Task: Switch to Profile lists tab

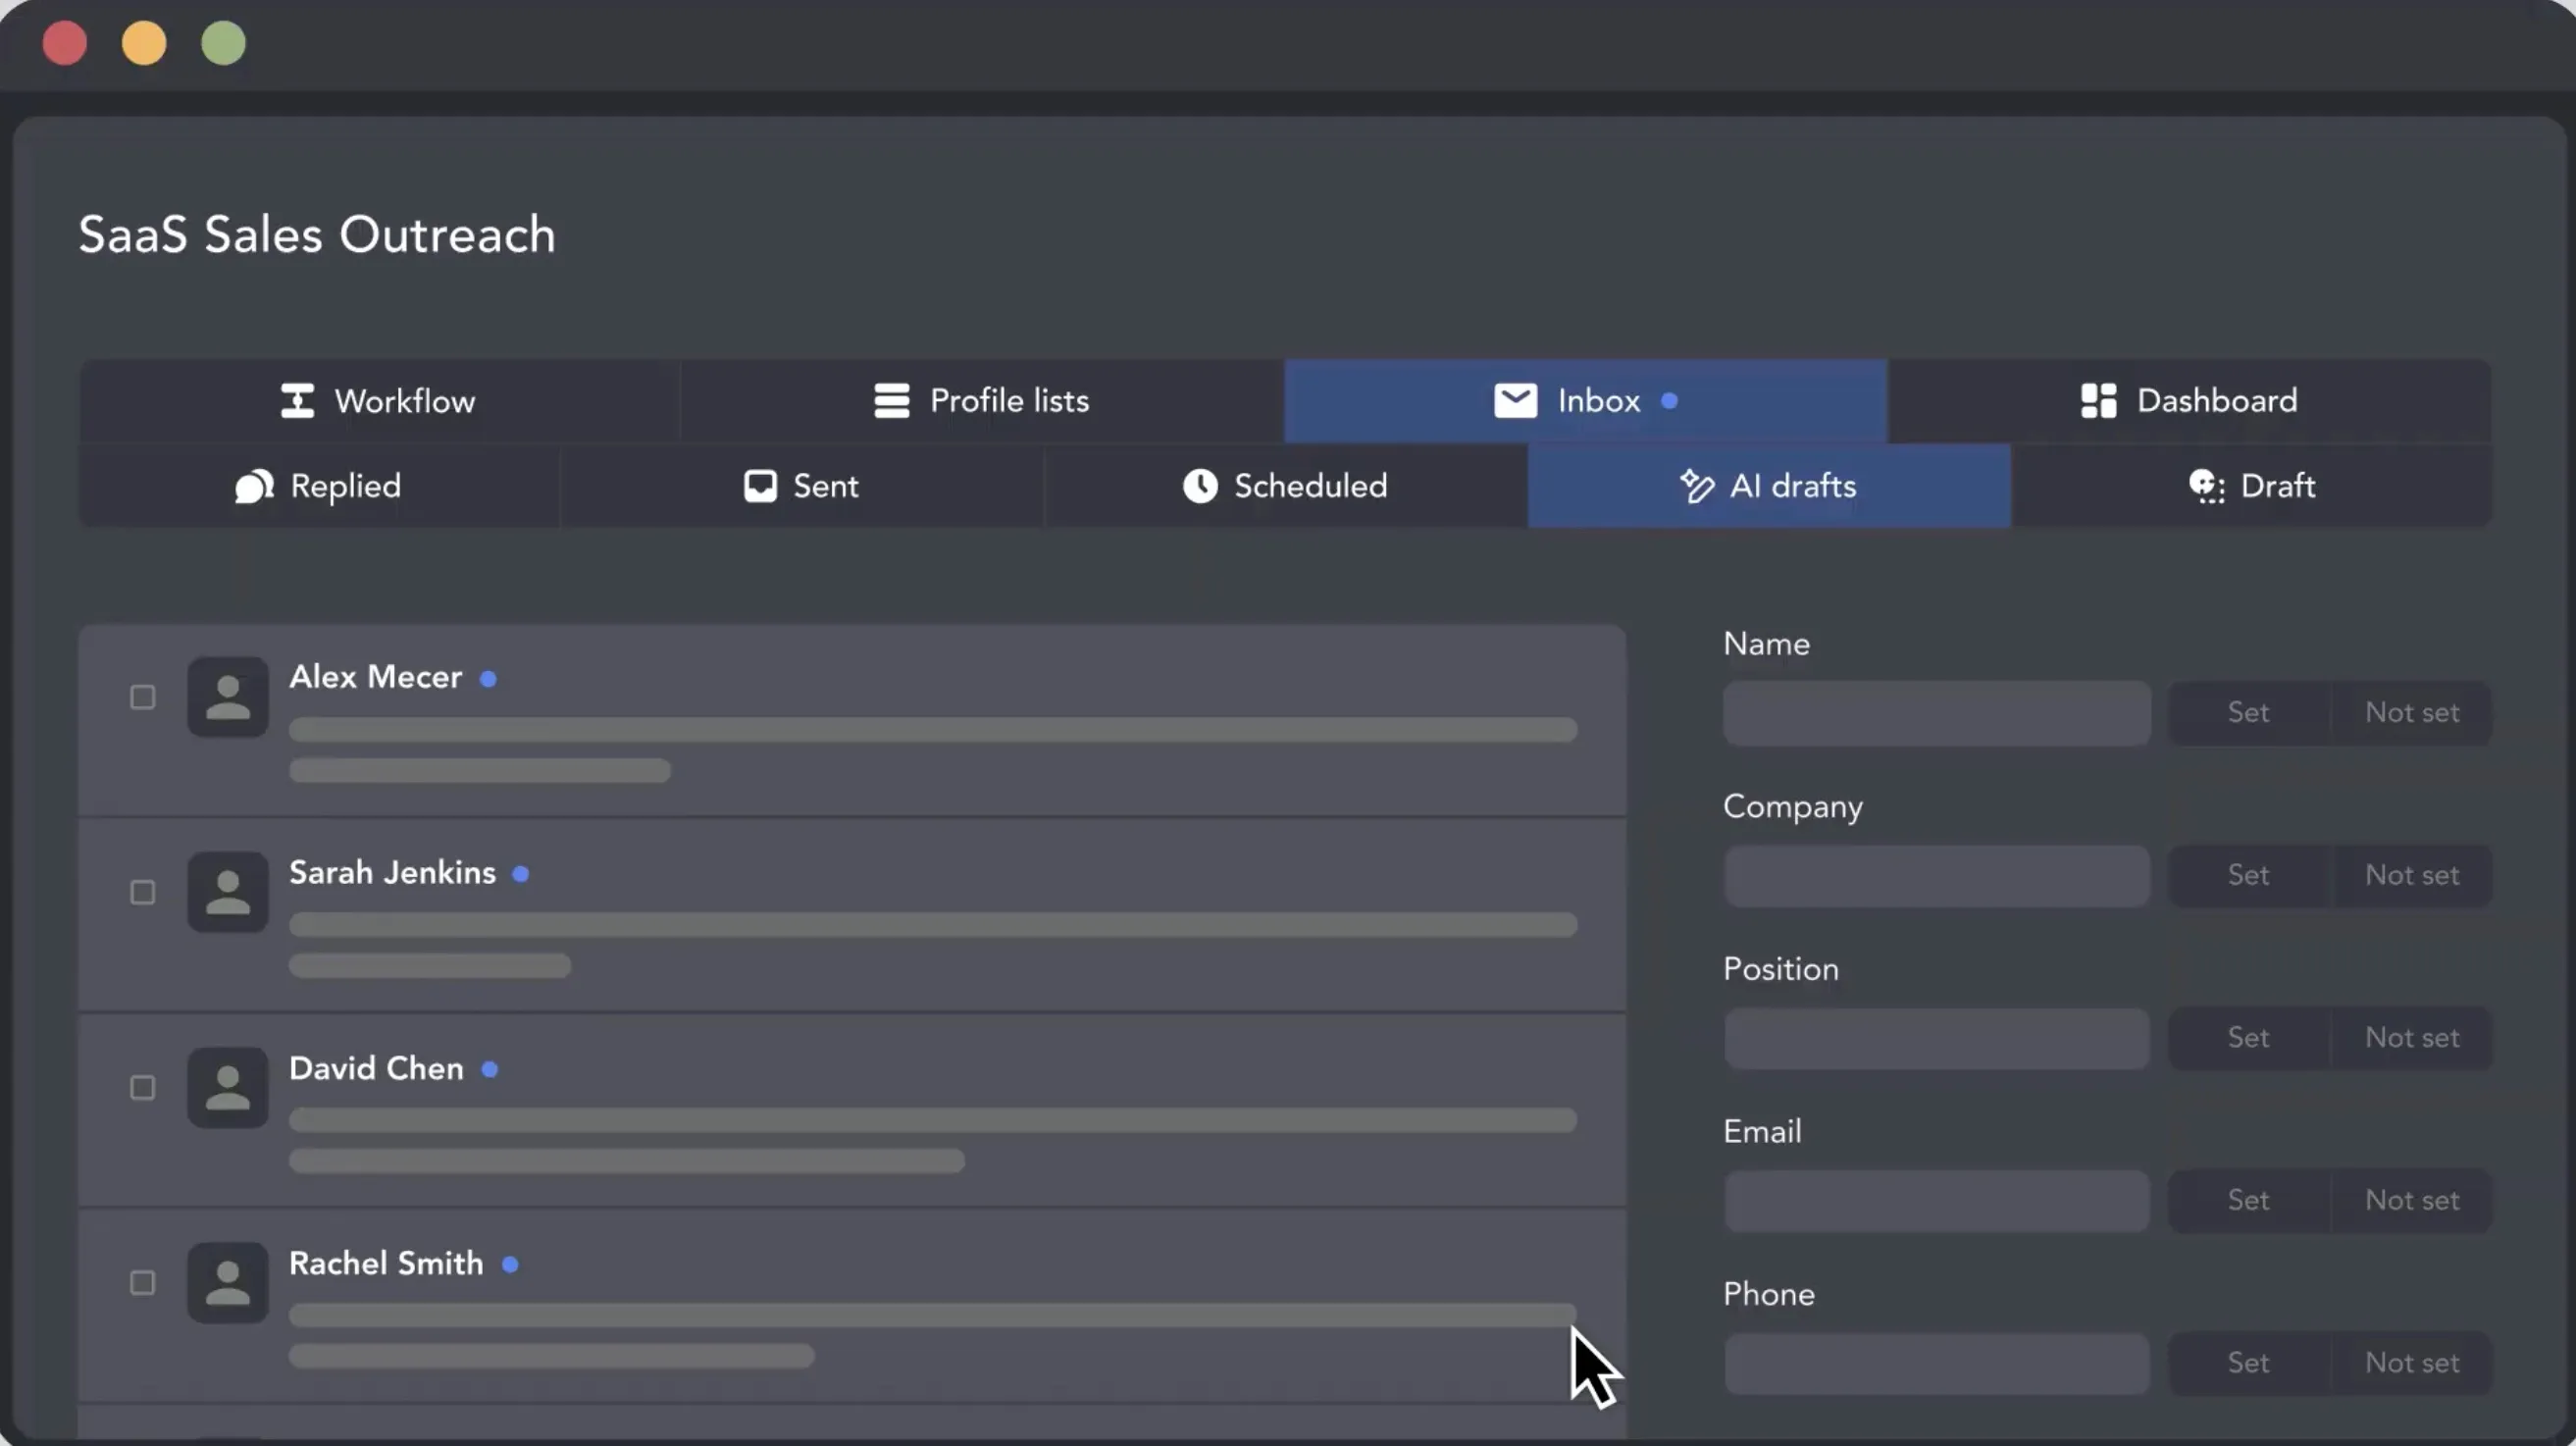Action: [x=982, y=401]
